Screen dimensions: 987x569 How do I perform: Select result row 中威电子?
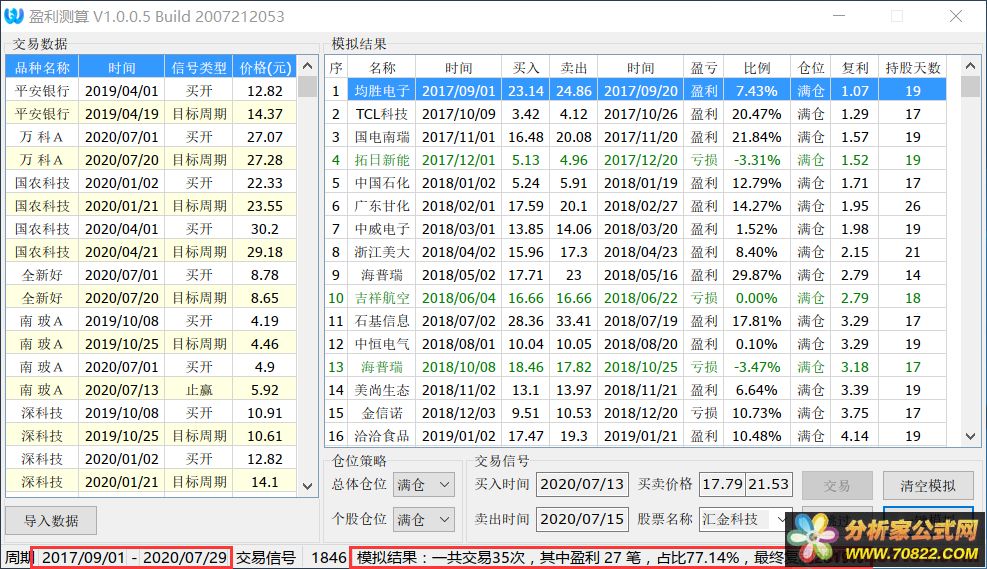pos(636,228)
